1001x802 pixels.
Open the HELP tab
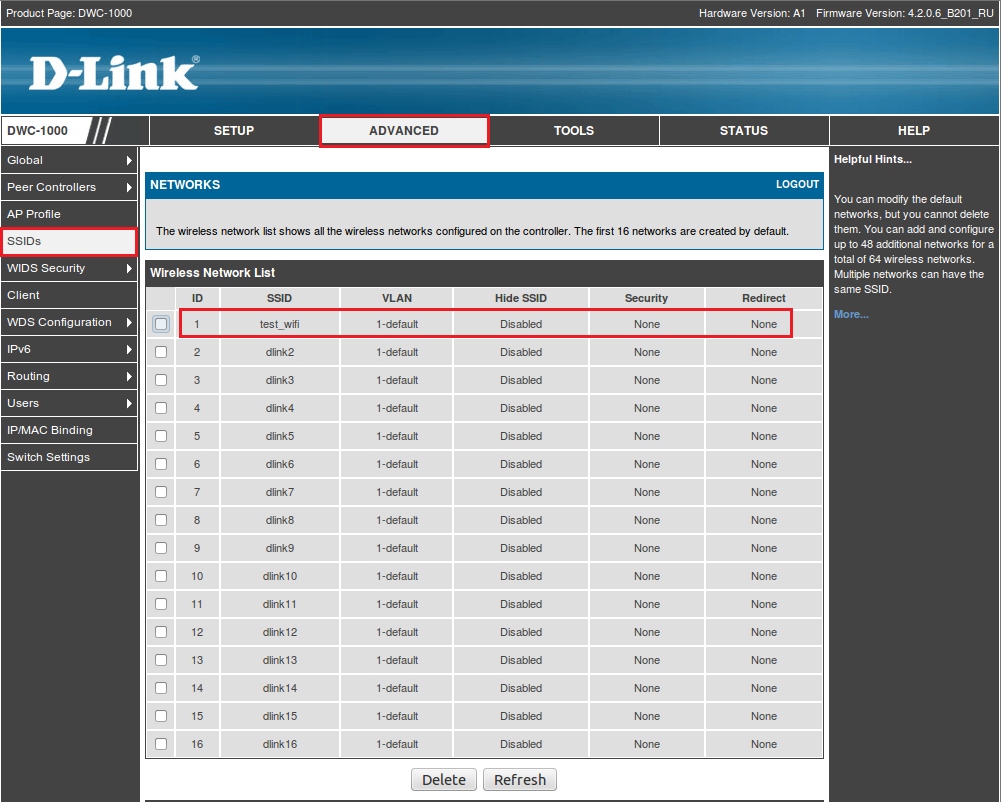click(x=913, y=131)
